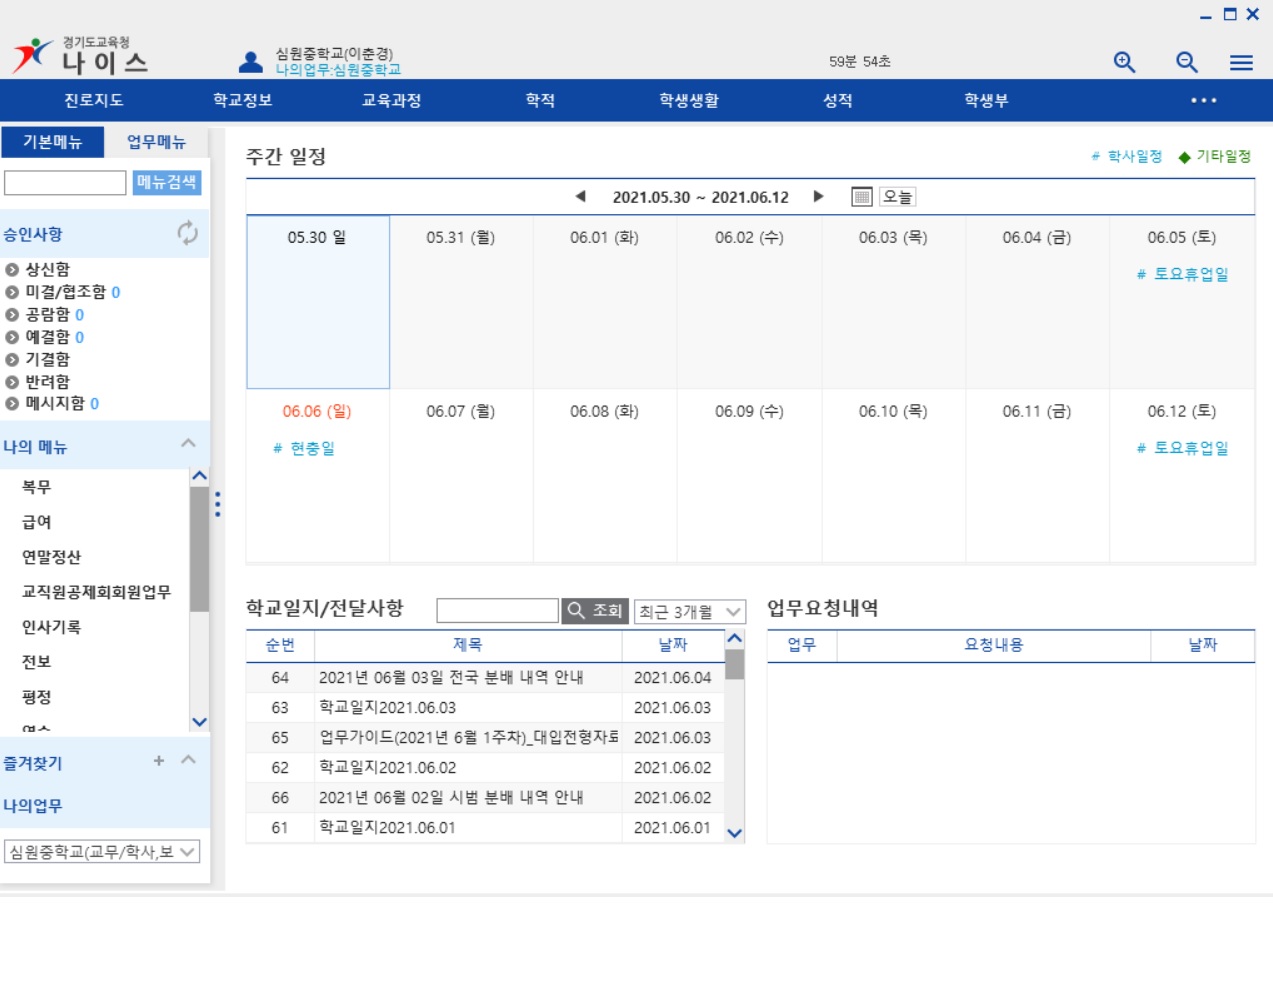Image resolution: width=1273 pixels, height=1000 pixels.
Task: Click the 조회 search button
Action: pyautogui.click(x=595, y=611)
